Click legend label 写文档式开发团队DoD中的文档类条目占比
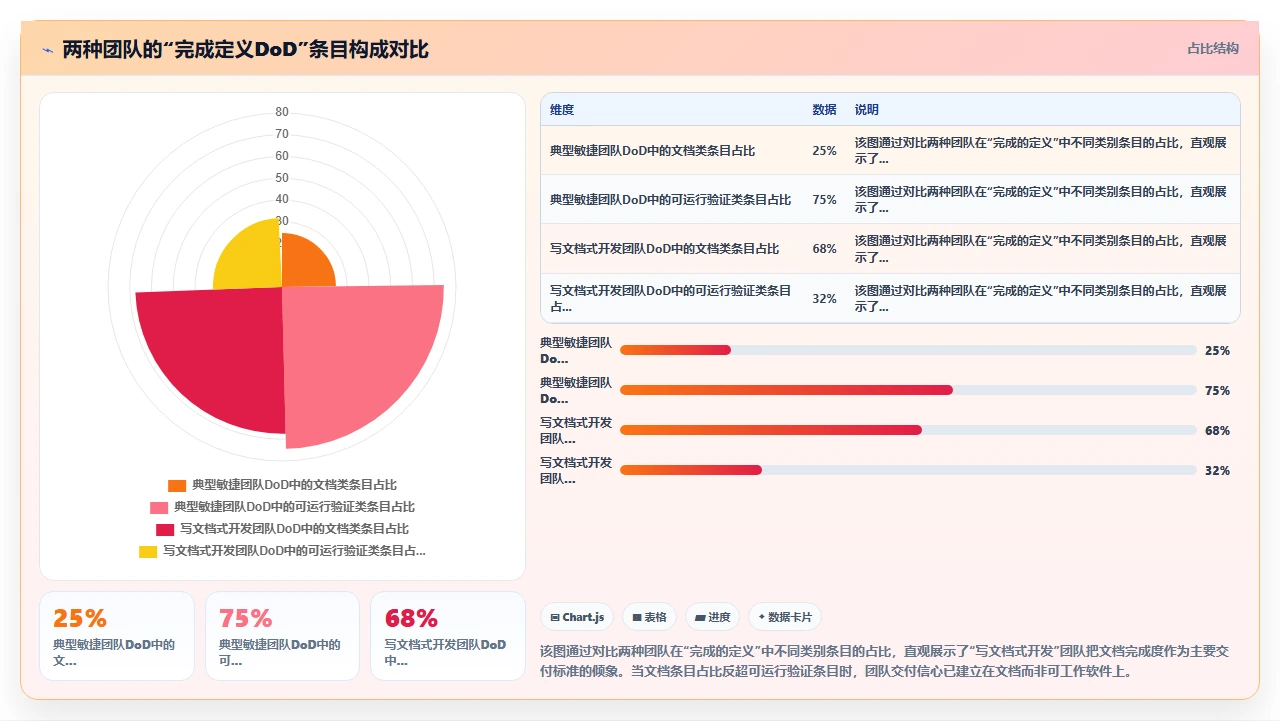 point(295,529)
